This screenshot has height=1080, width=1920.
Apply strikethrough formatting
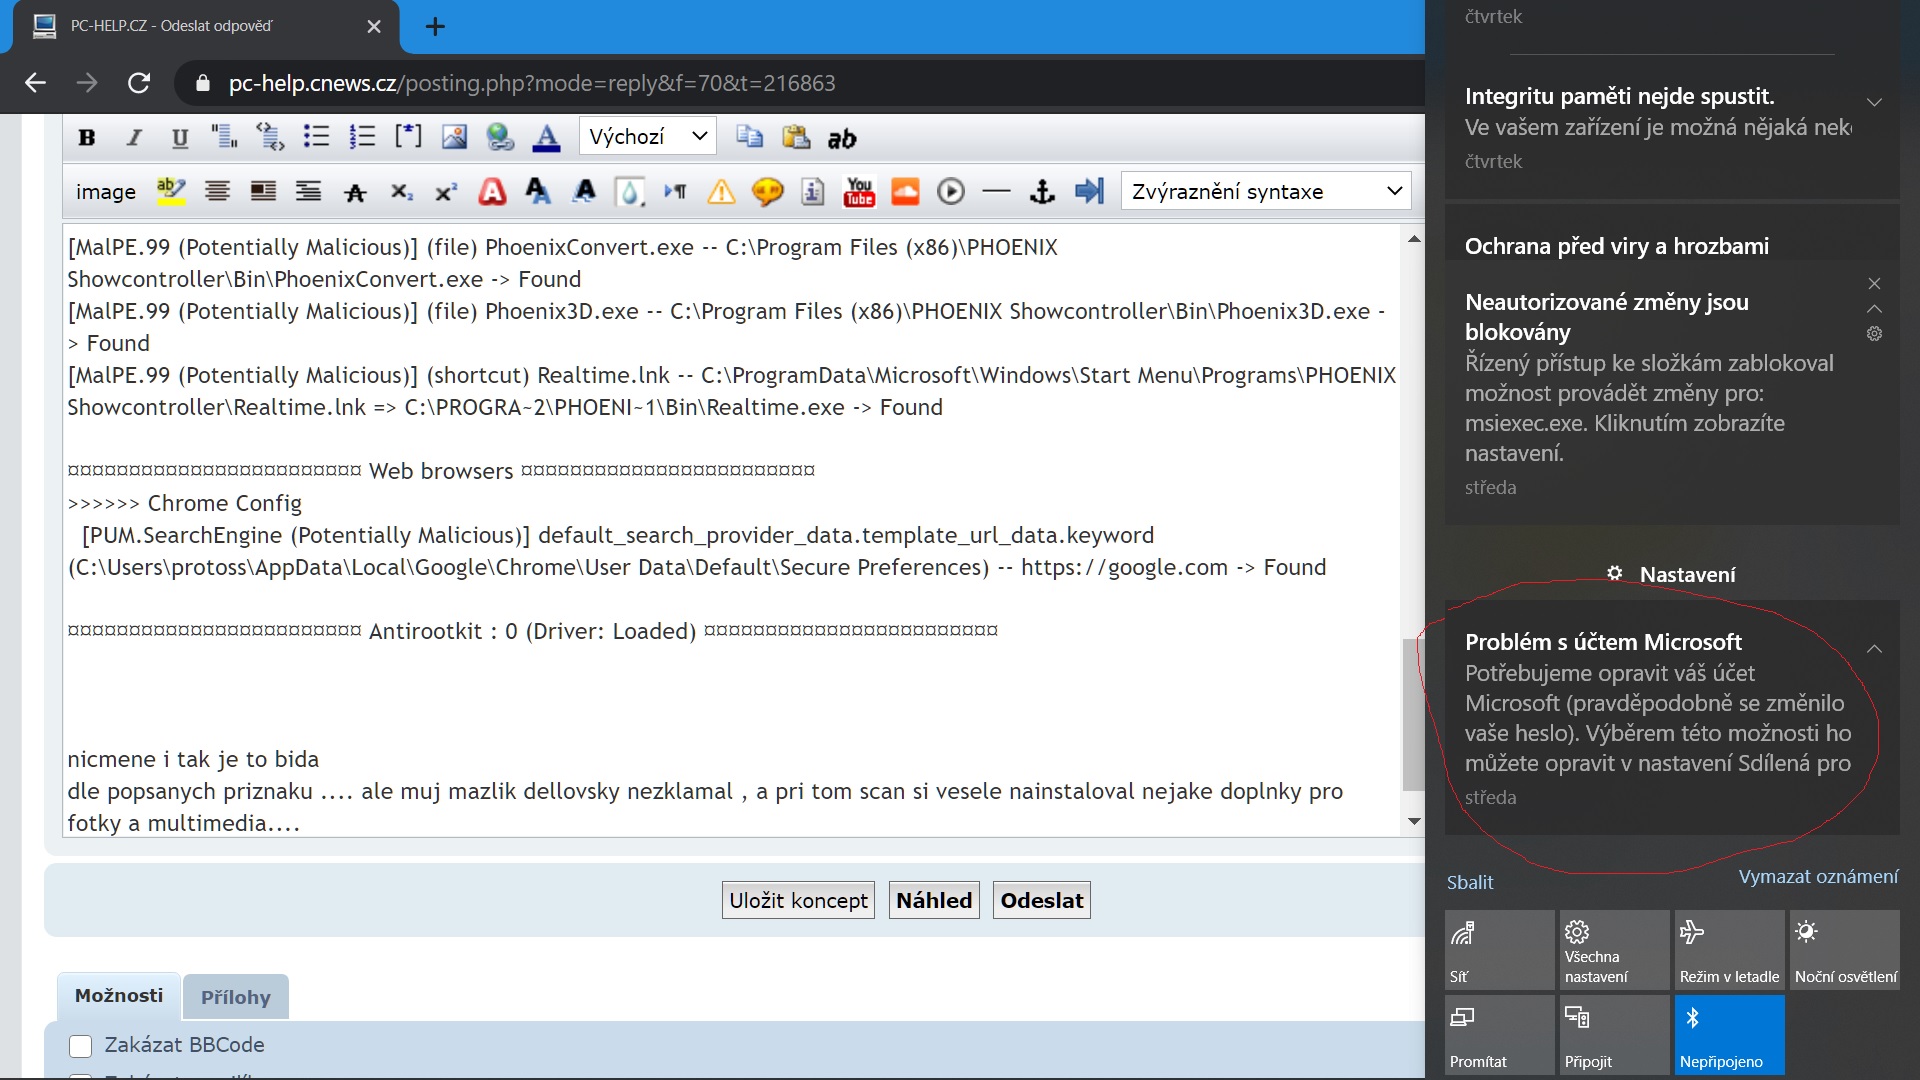(355, 192)
